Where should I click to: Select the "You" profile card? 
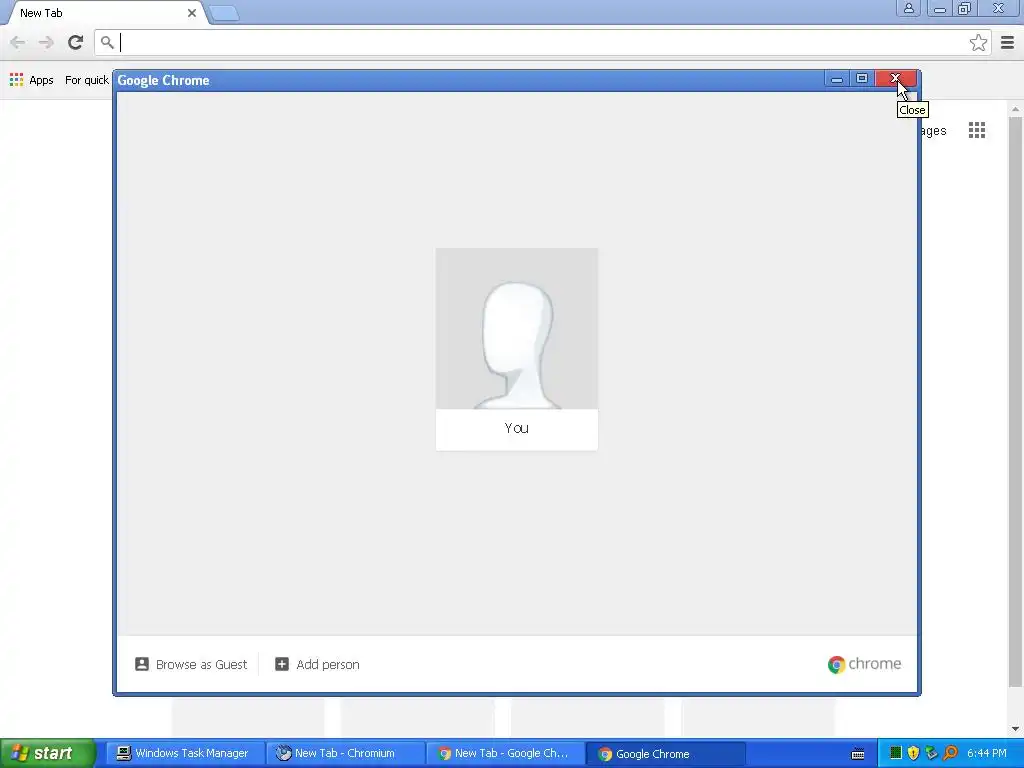pyautogui.click(x=517, y=349)
